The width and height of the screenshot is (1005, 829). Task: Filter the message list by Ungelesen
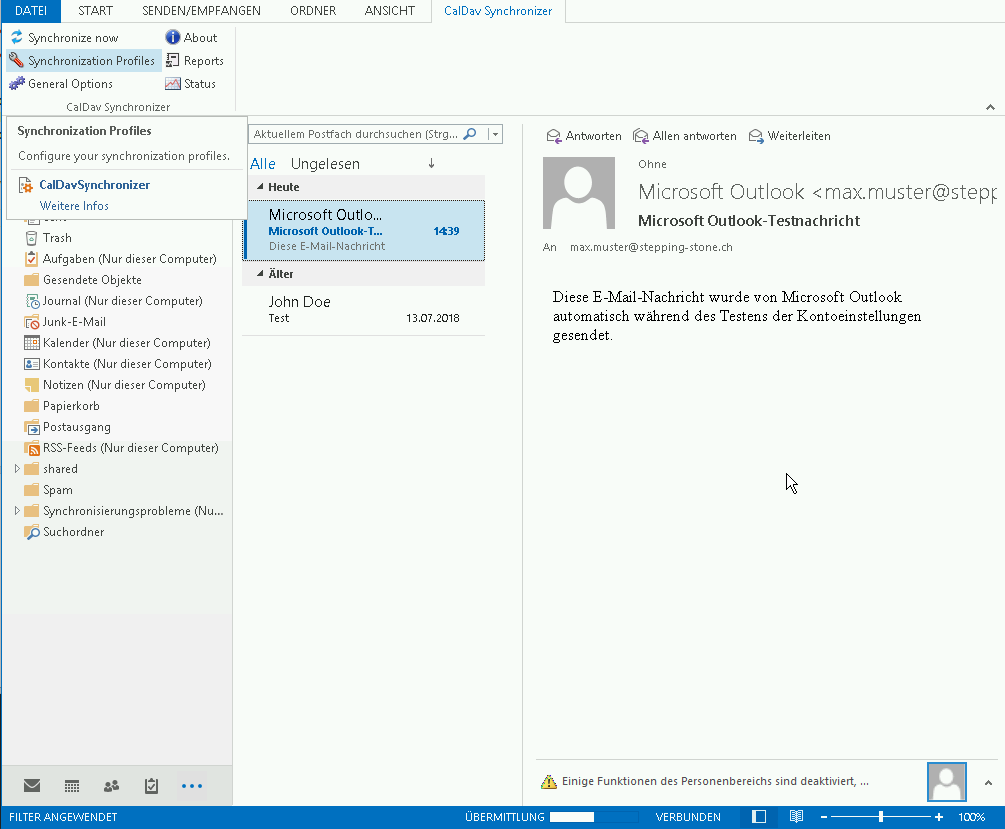pos(325,164)
